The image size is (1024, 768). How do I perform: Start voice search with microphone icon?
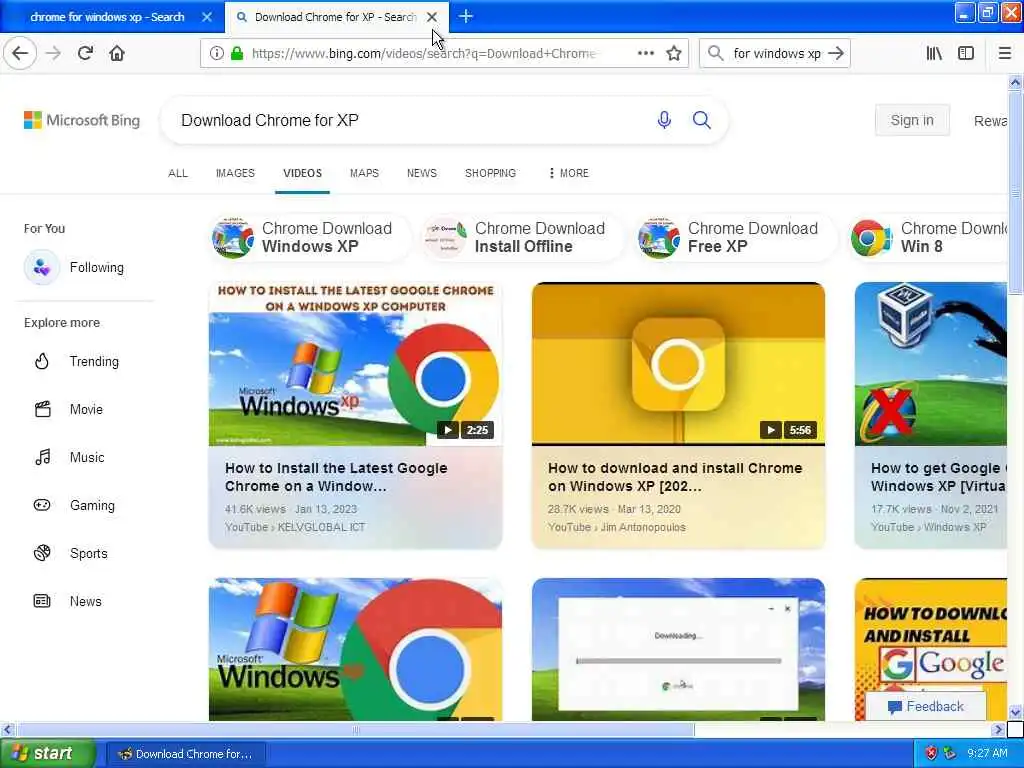664,120
